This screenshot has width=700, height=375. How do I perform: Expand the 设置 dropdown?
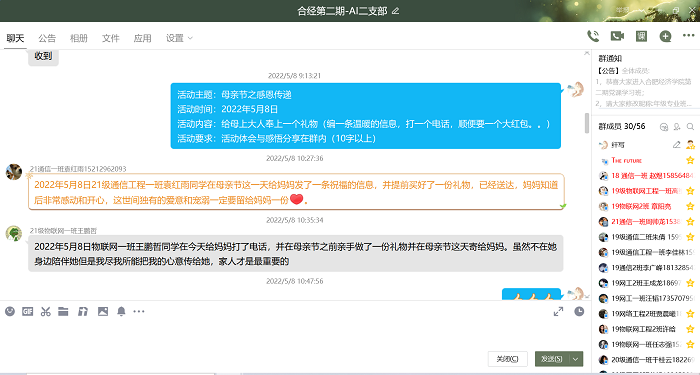point(179,38)
